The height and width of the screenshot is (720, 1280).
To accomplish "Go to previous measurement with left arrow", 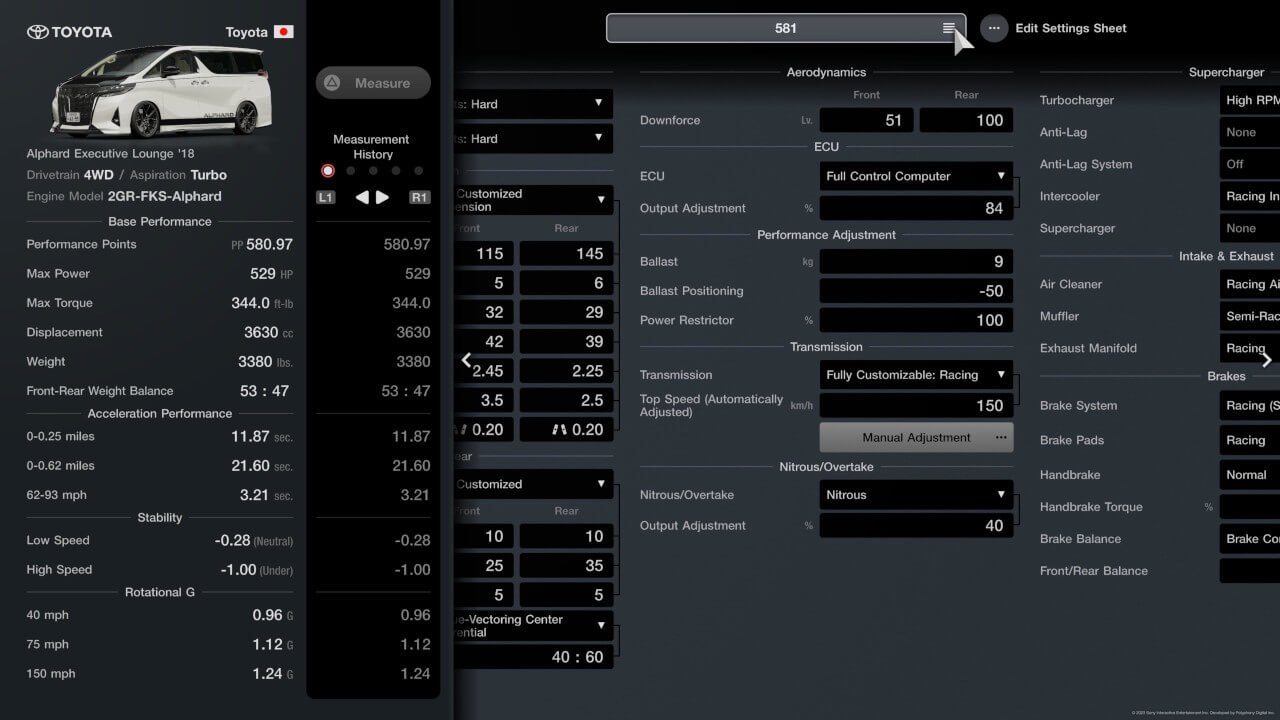I will [x=362, y=197].
